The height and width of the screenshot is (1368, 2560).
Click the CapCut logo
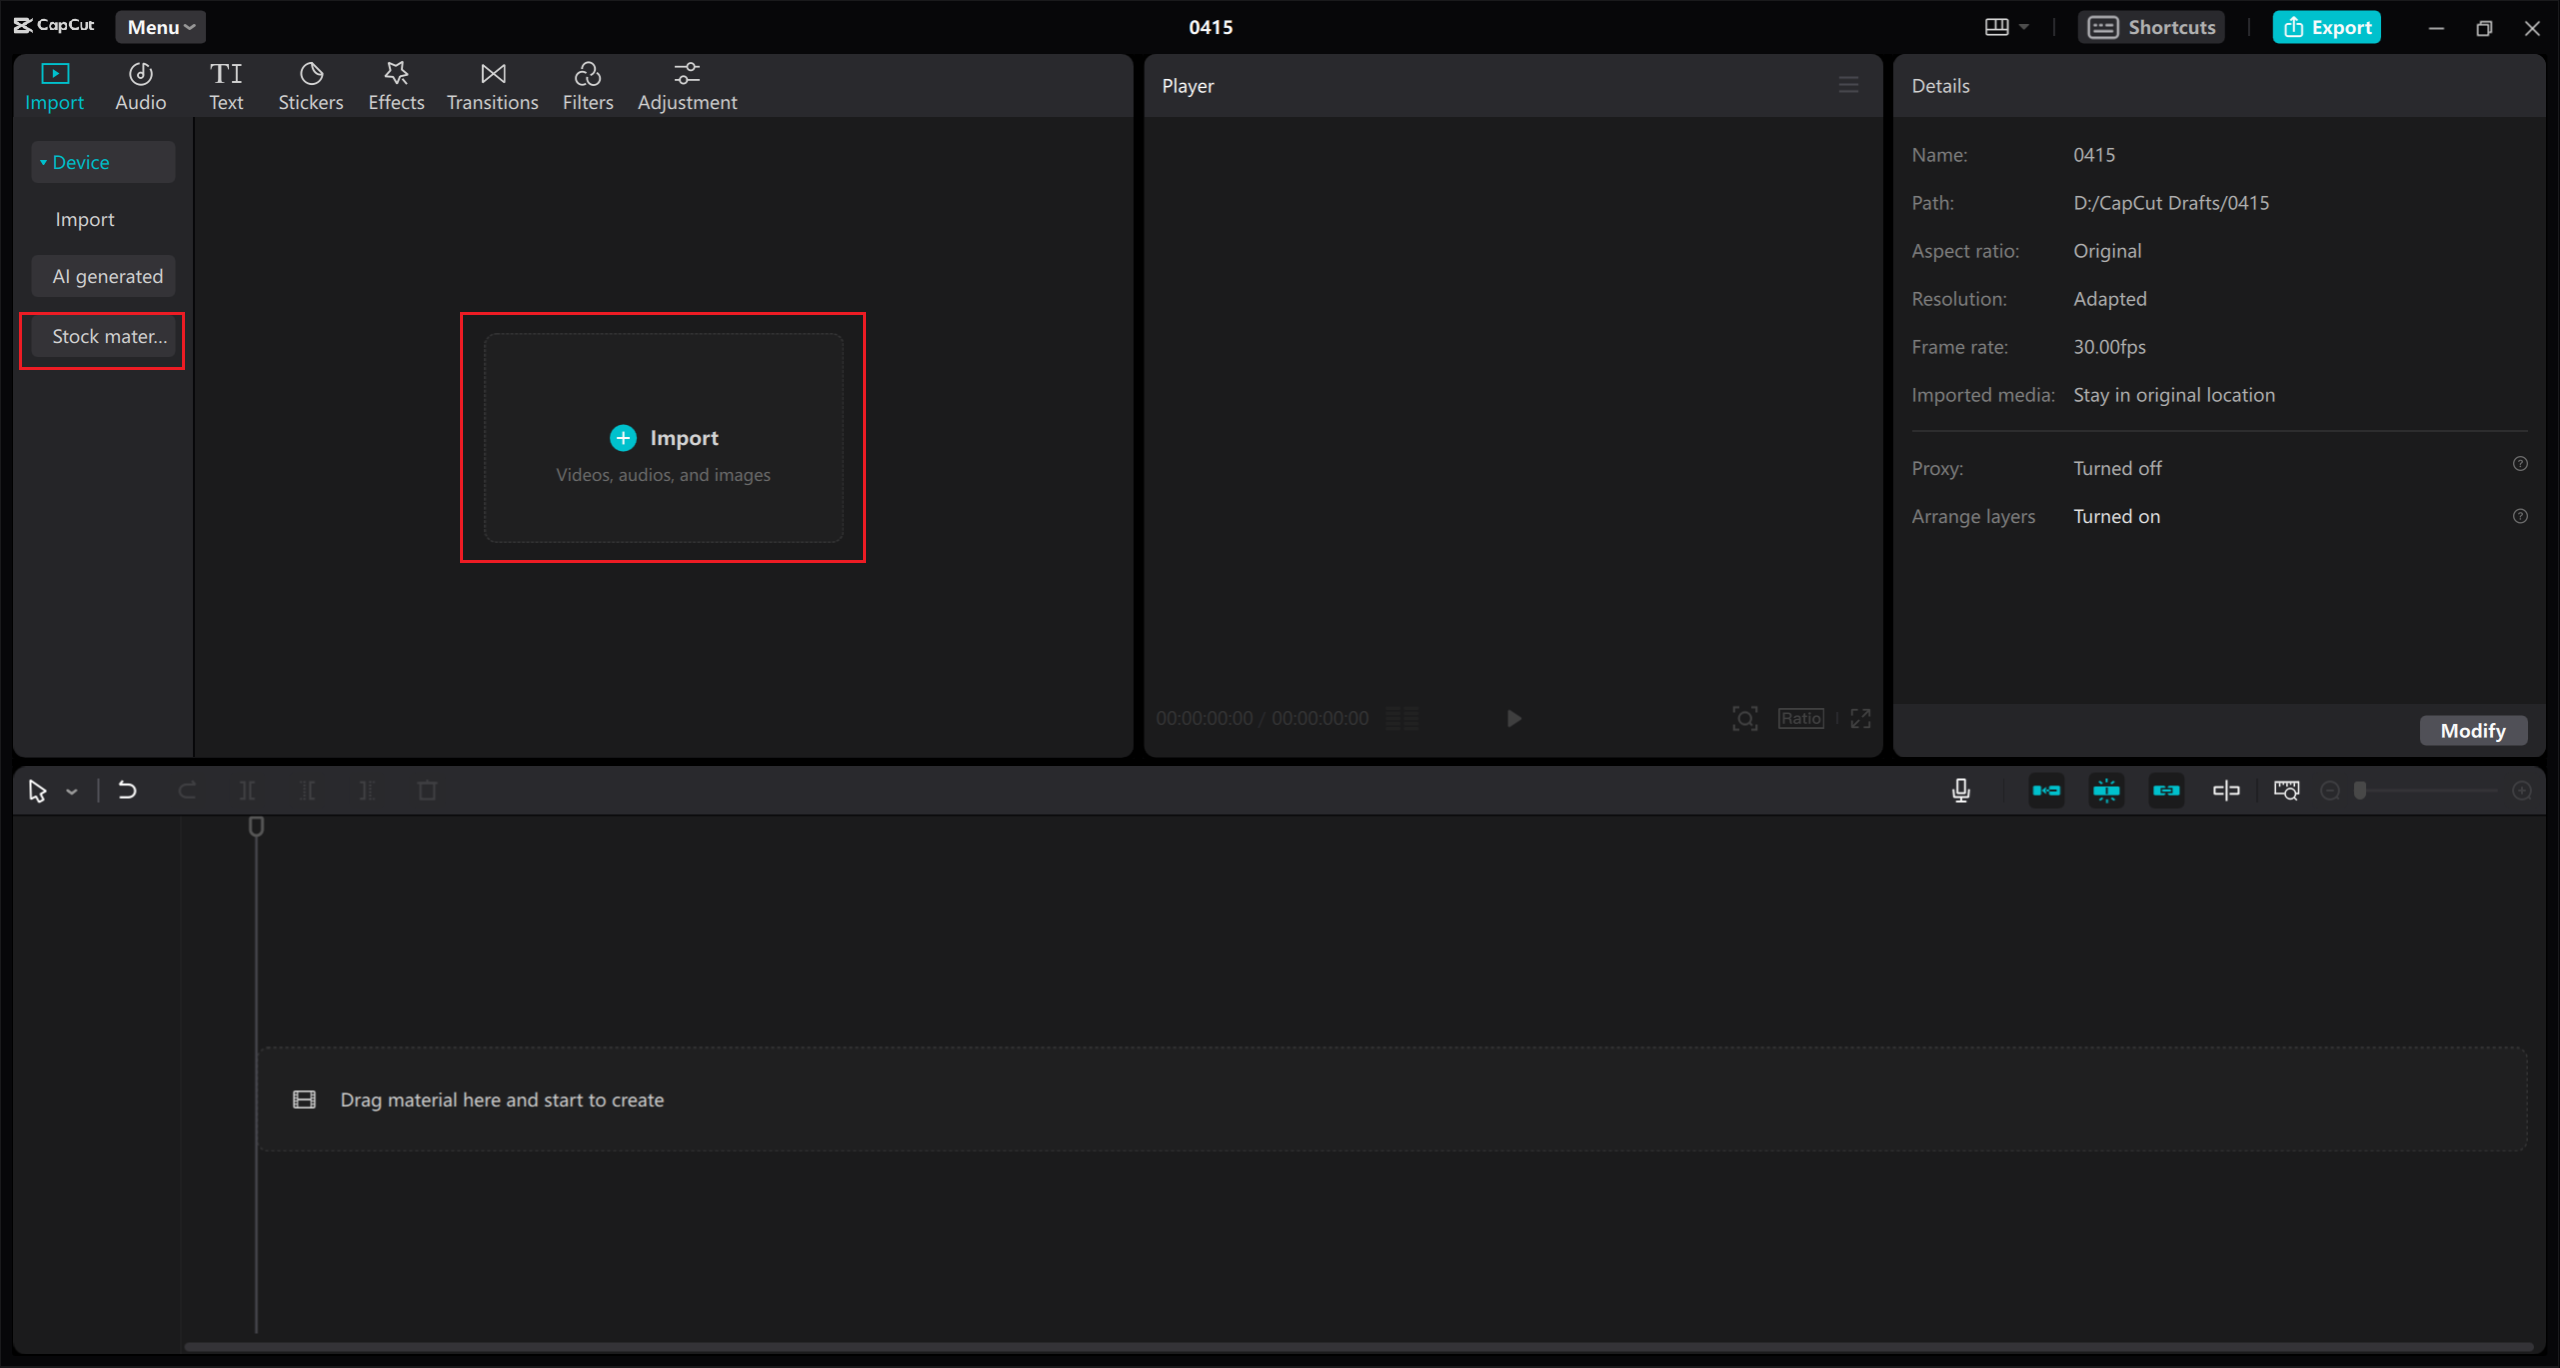tap(54, 25)
